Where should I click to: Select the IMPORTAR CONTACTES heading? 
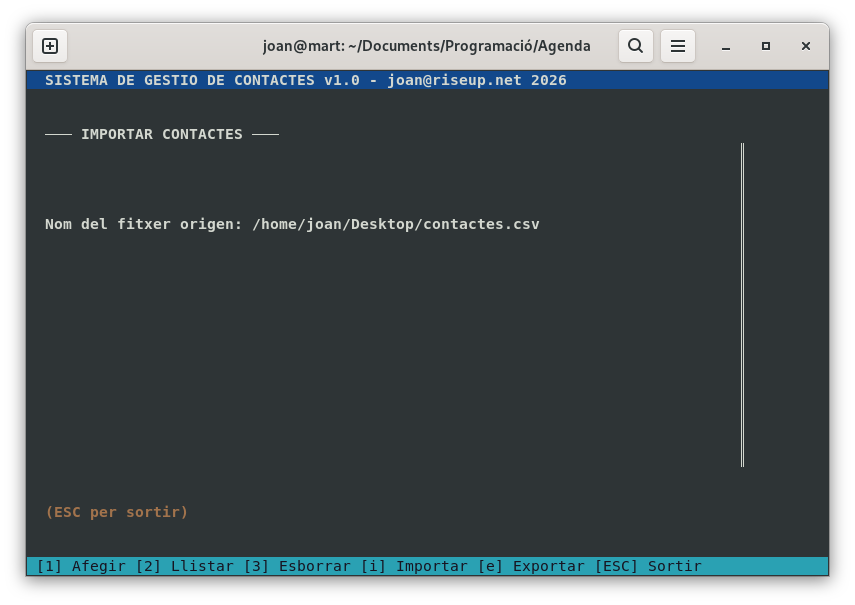(161, 134)
